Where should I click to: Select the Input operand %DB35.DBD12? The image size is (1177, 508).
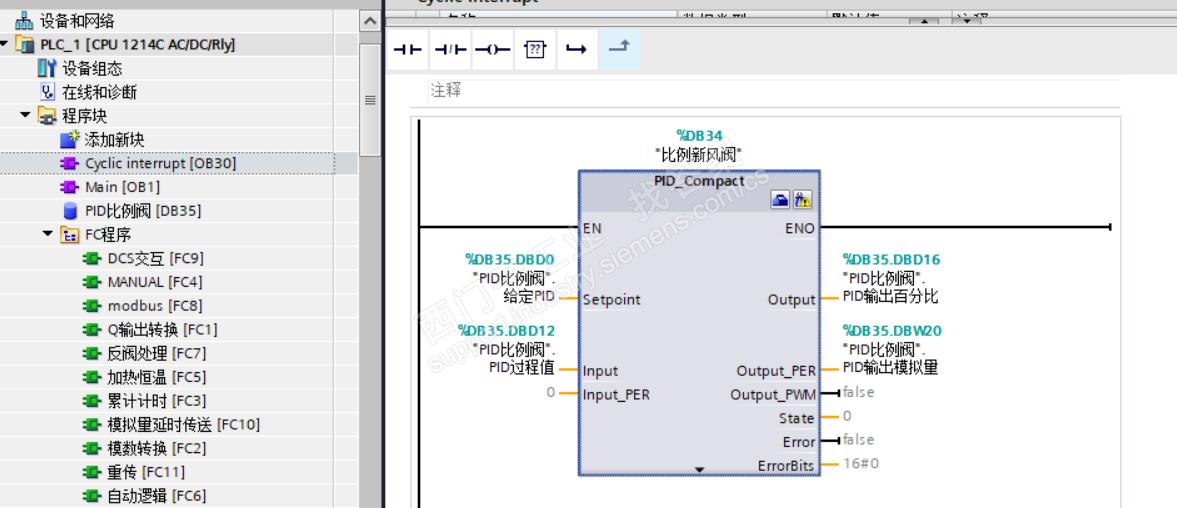506,331
